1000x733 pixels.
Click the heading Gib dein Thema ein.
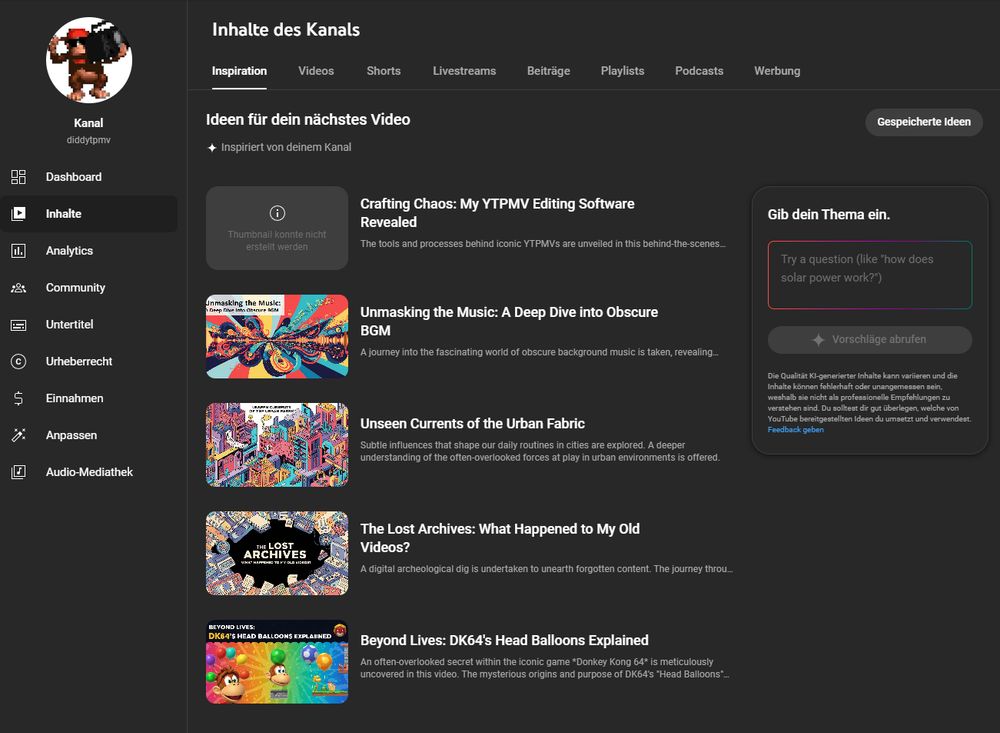828,215
